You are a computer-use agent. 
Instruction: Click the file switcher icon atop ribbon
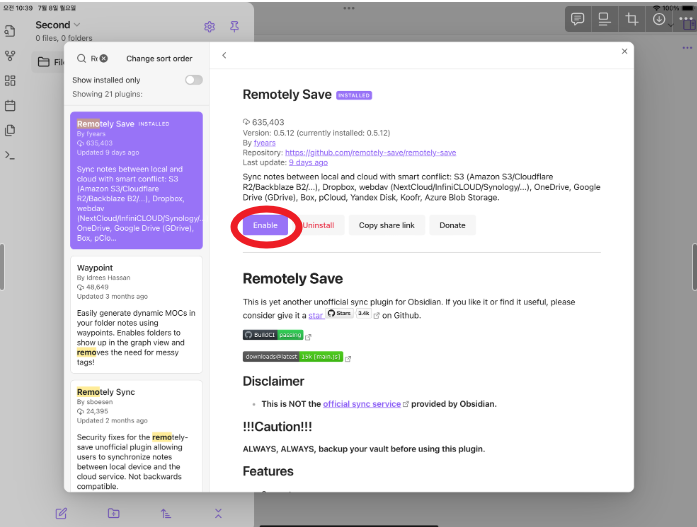[10, 31]
